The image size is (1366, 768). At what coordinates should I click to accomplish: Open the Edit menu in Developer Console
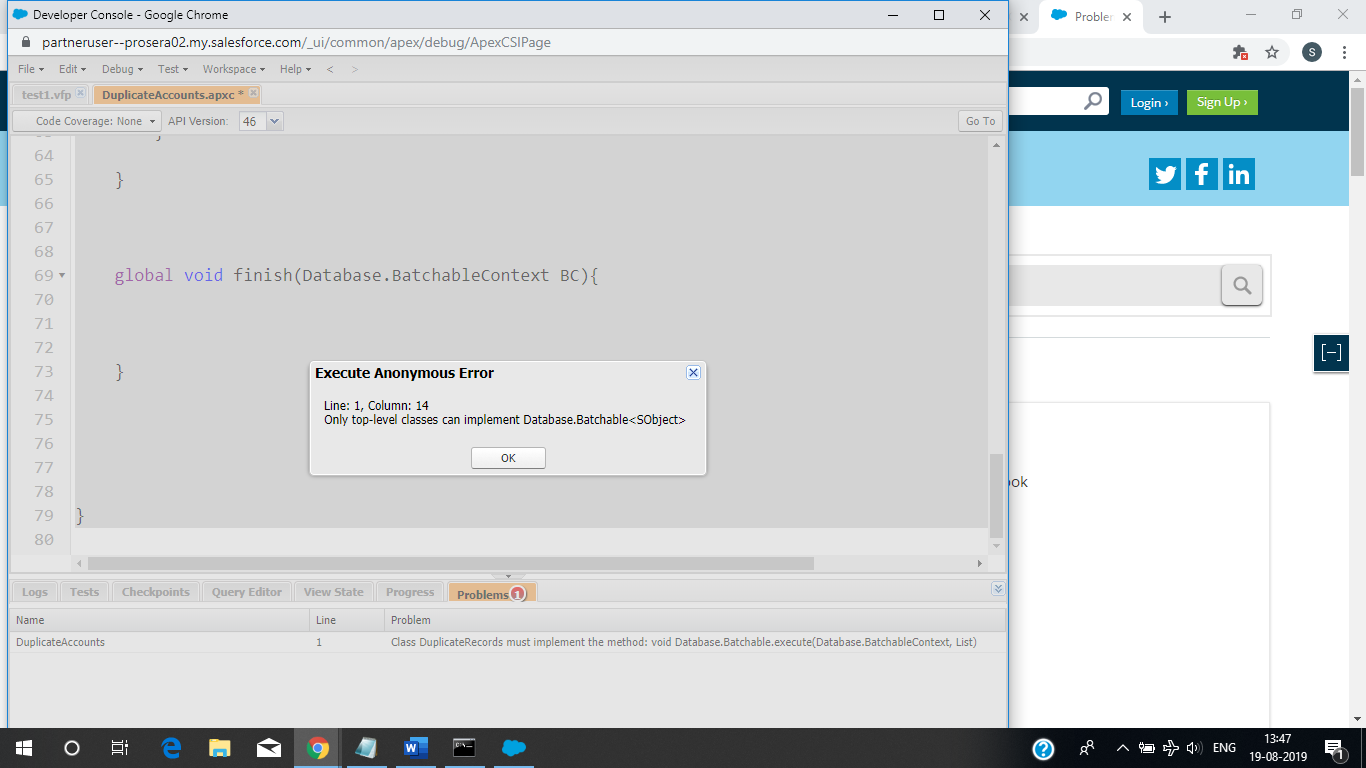(72, 69)
